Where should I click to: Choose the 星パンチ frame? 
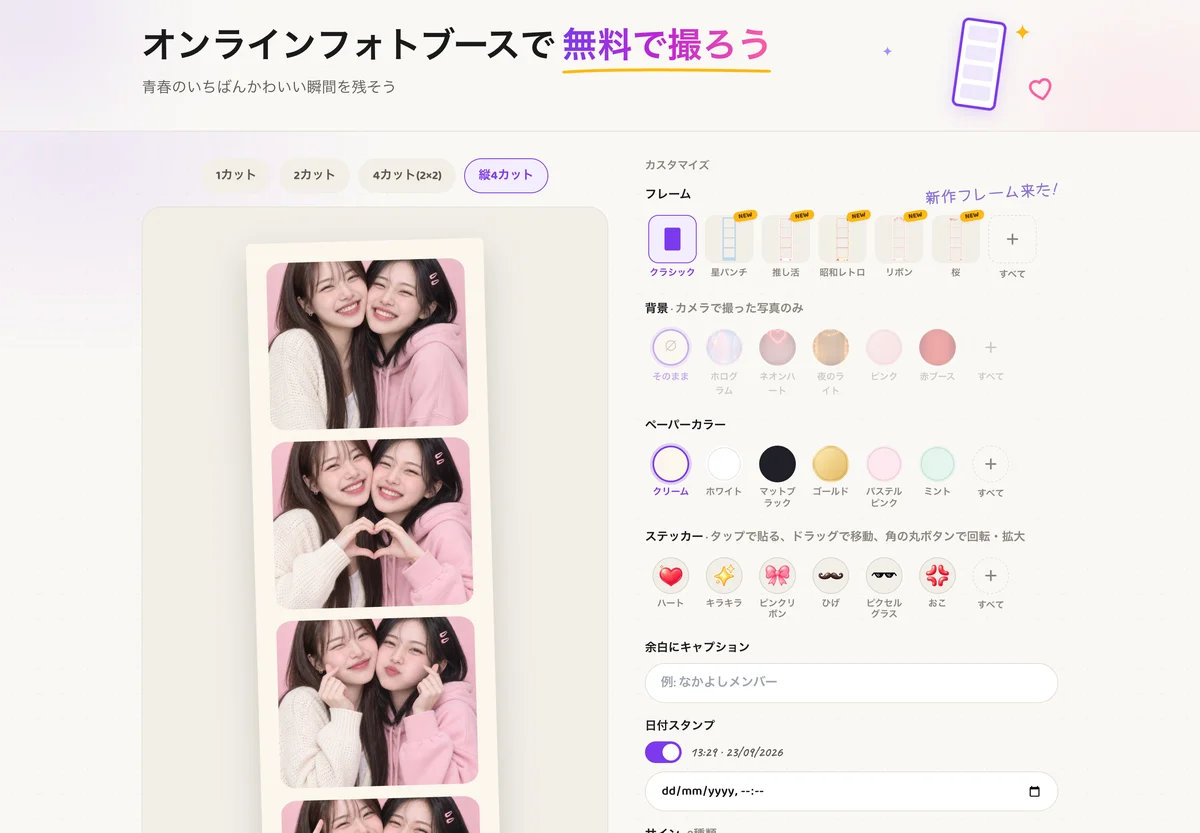click(x=729, y=239)
